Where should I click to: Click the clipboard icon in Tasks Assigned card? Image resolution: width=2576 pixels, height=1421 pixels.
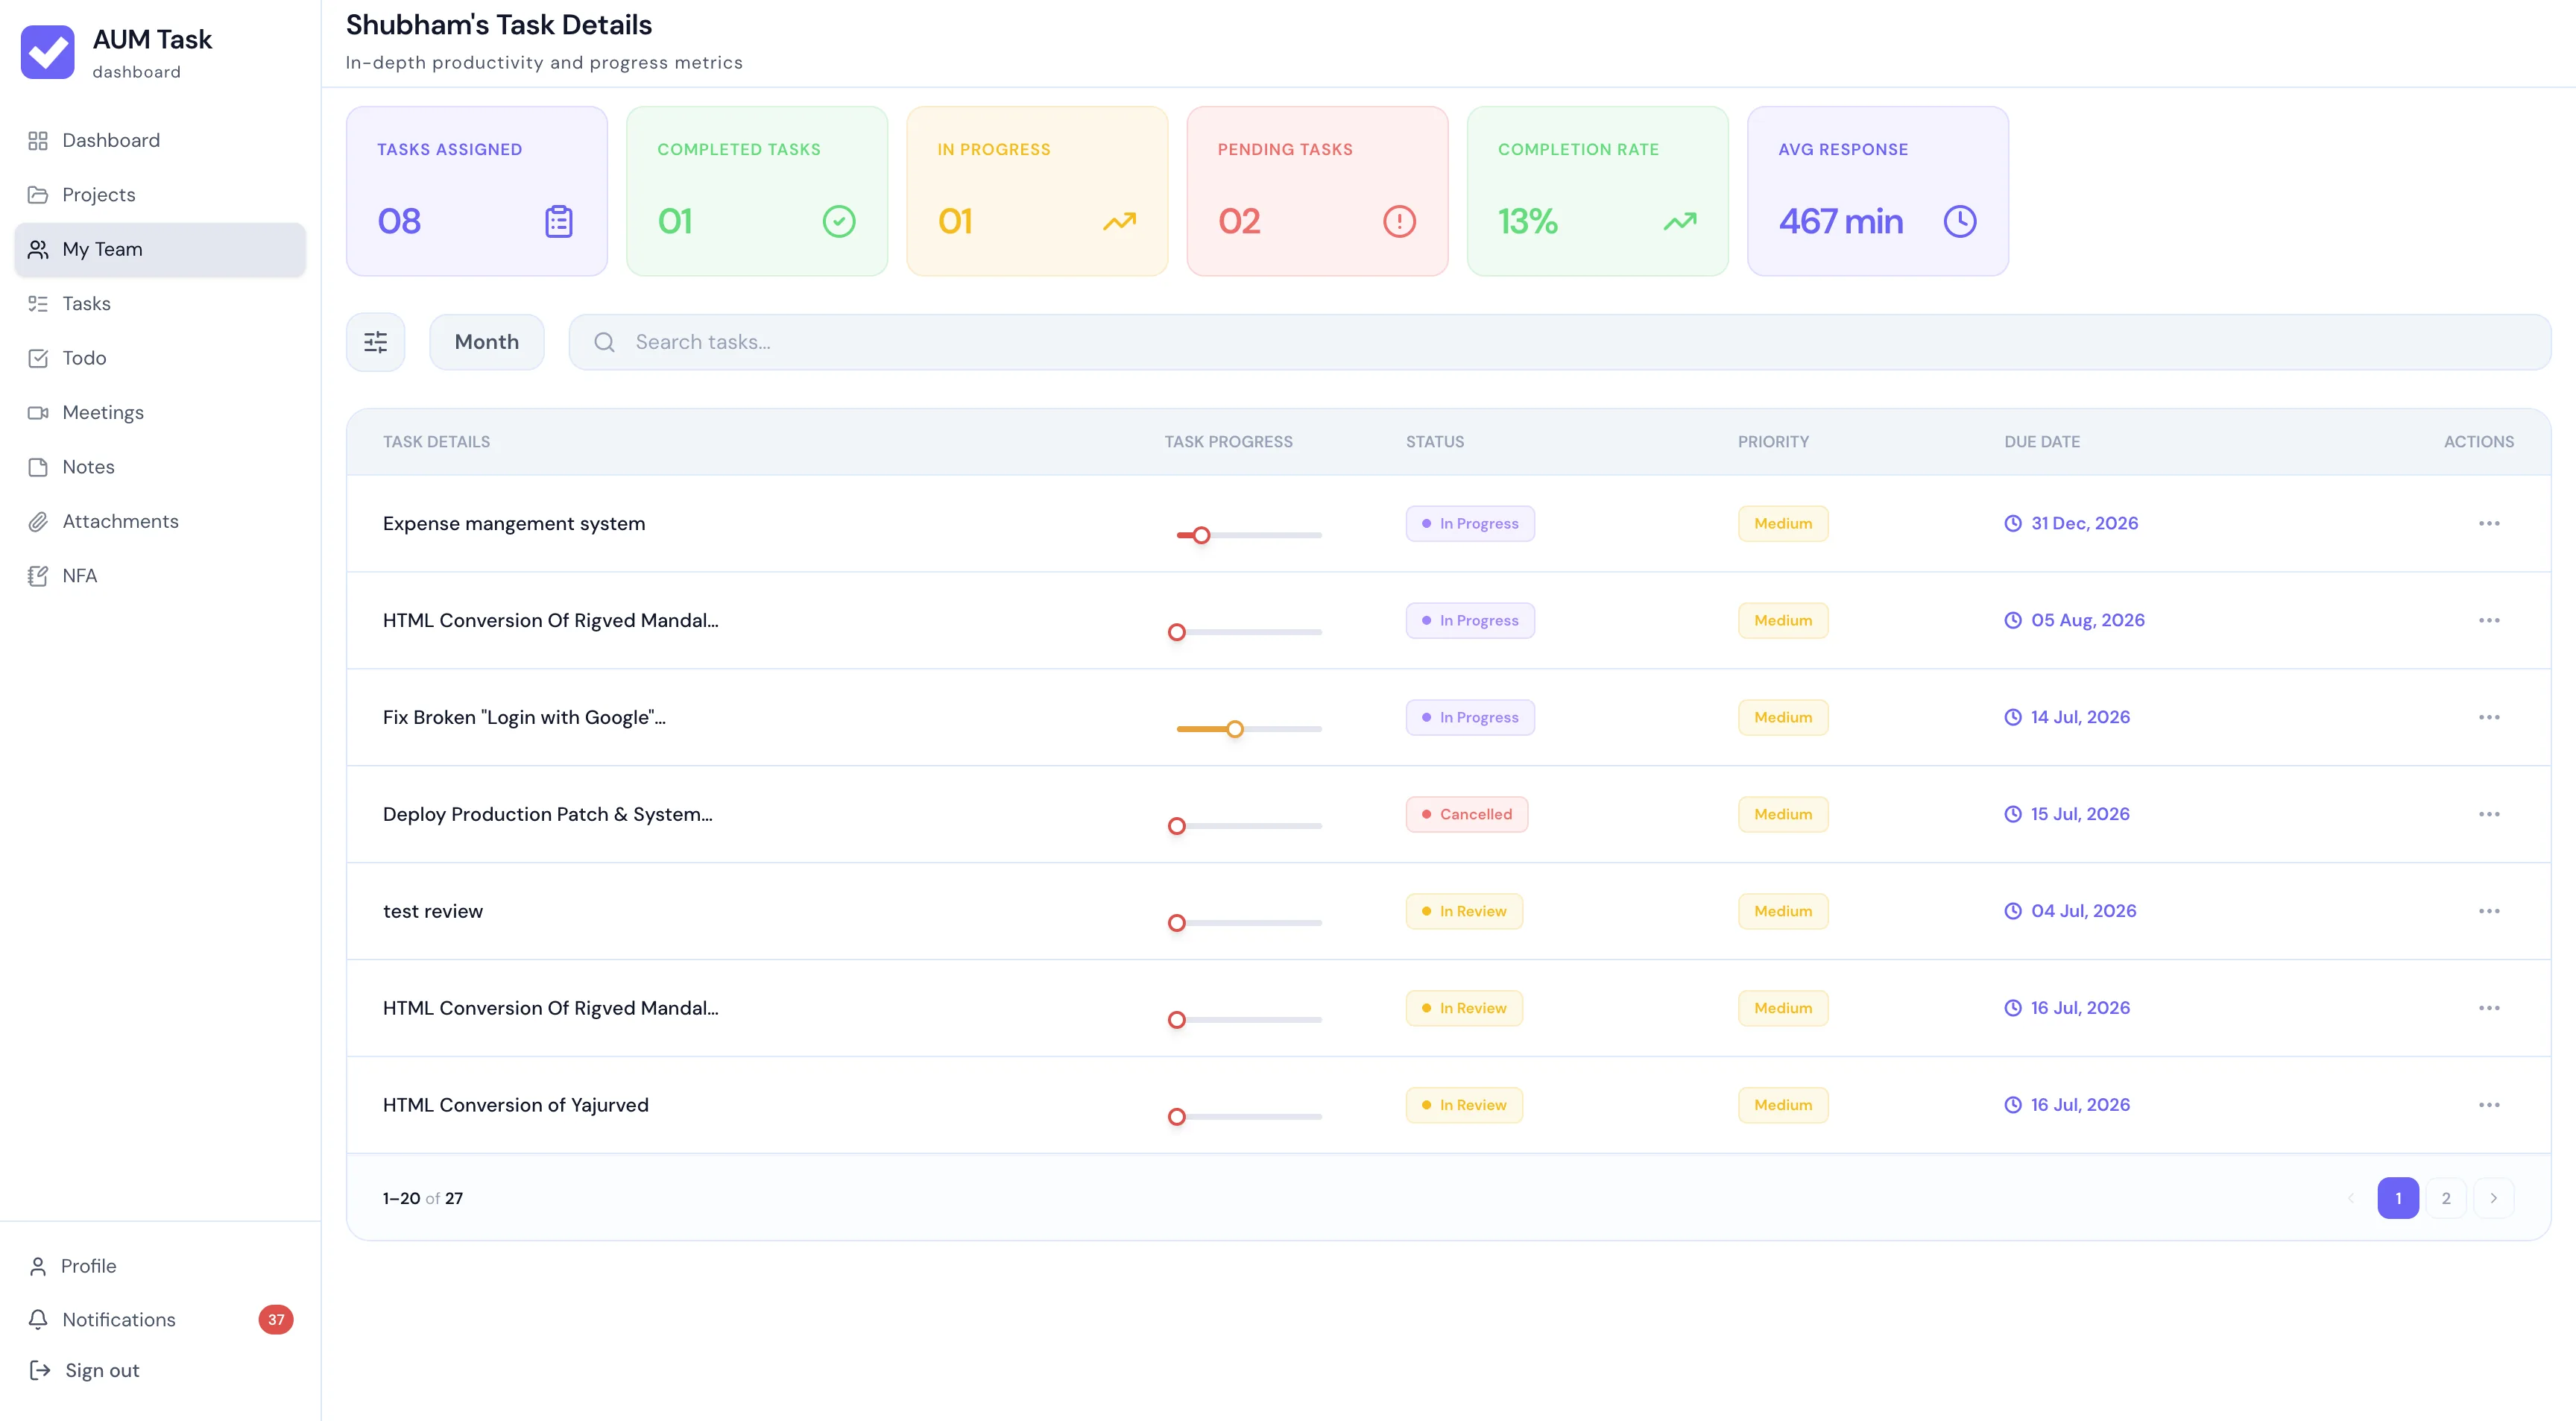coord(558,221)
